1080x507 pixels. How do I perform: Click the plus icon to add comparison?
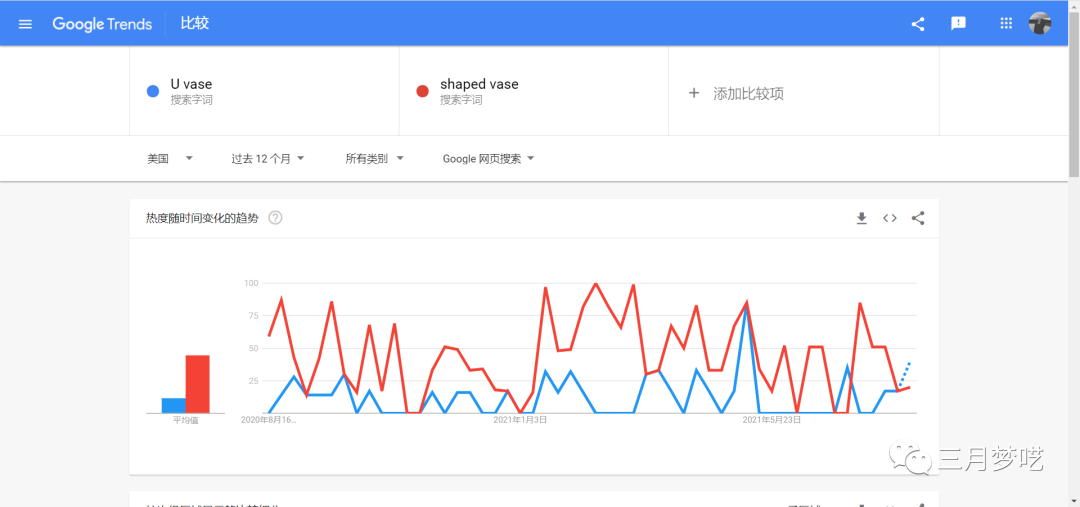(x=694, y=93)
